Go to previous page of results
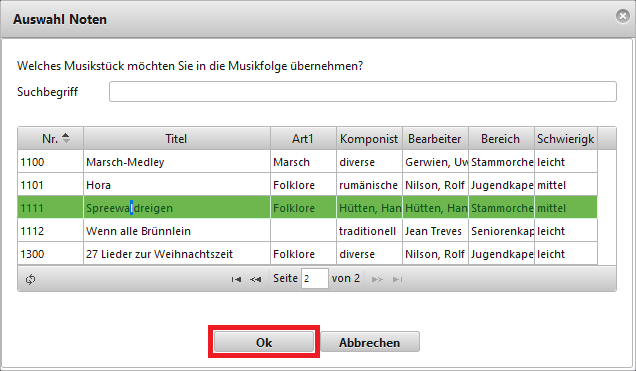Image resolution: width=636 pixels, height=371 pixels. coord(256,279)
